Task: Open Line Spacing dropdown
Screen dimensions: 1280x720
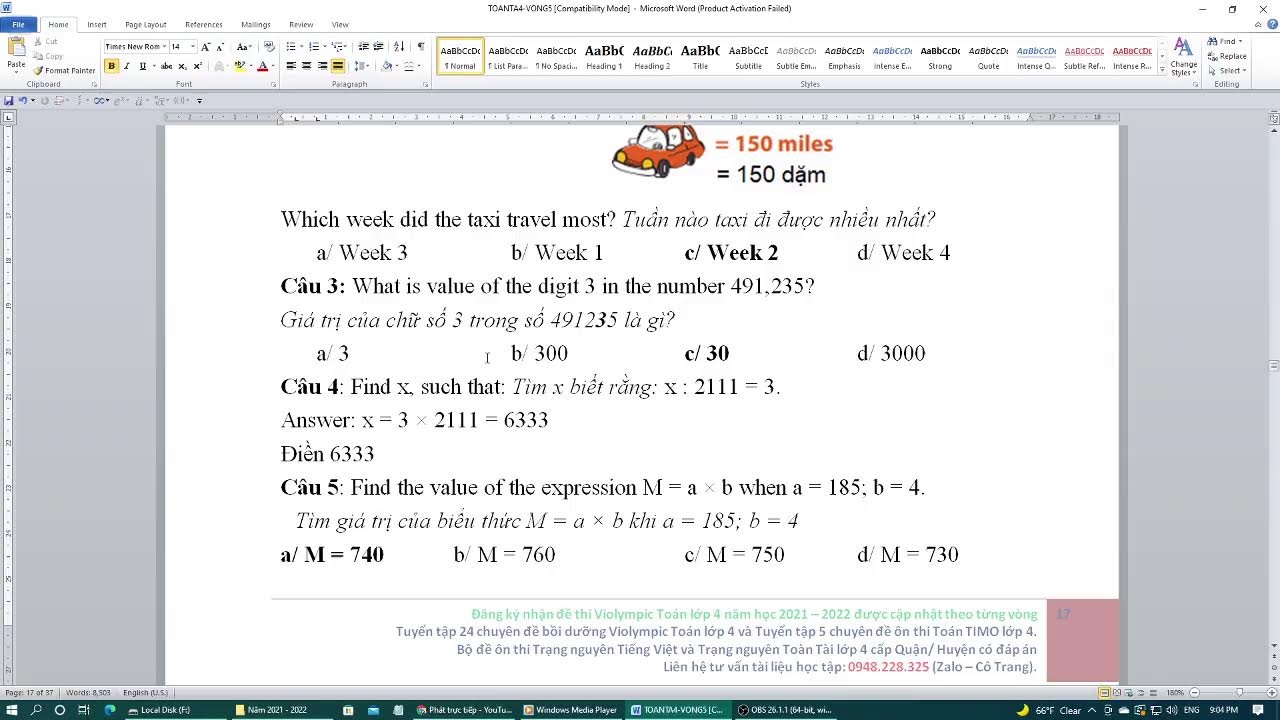Action: pyautogui.click(x=362, y=66)
